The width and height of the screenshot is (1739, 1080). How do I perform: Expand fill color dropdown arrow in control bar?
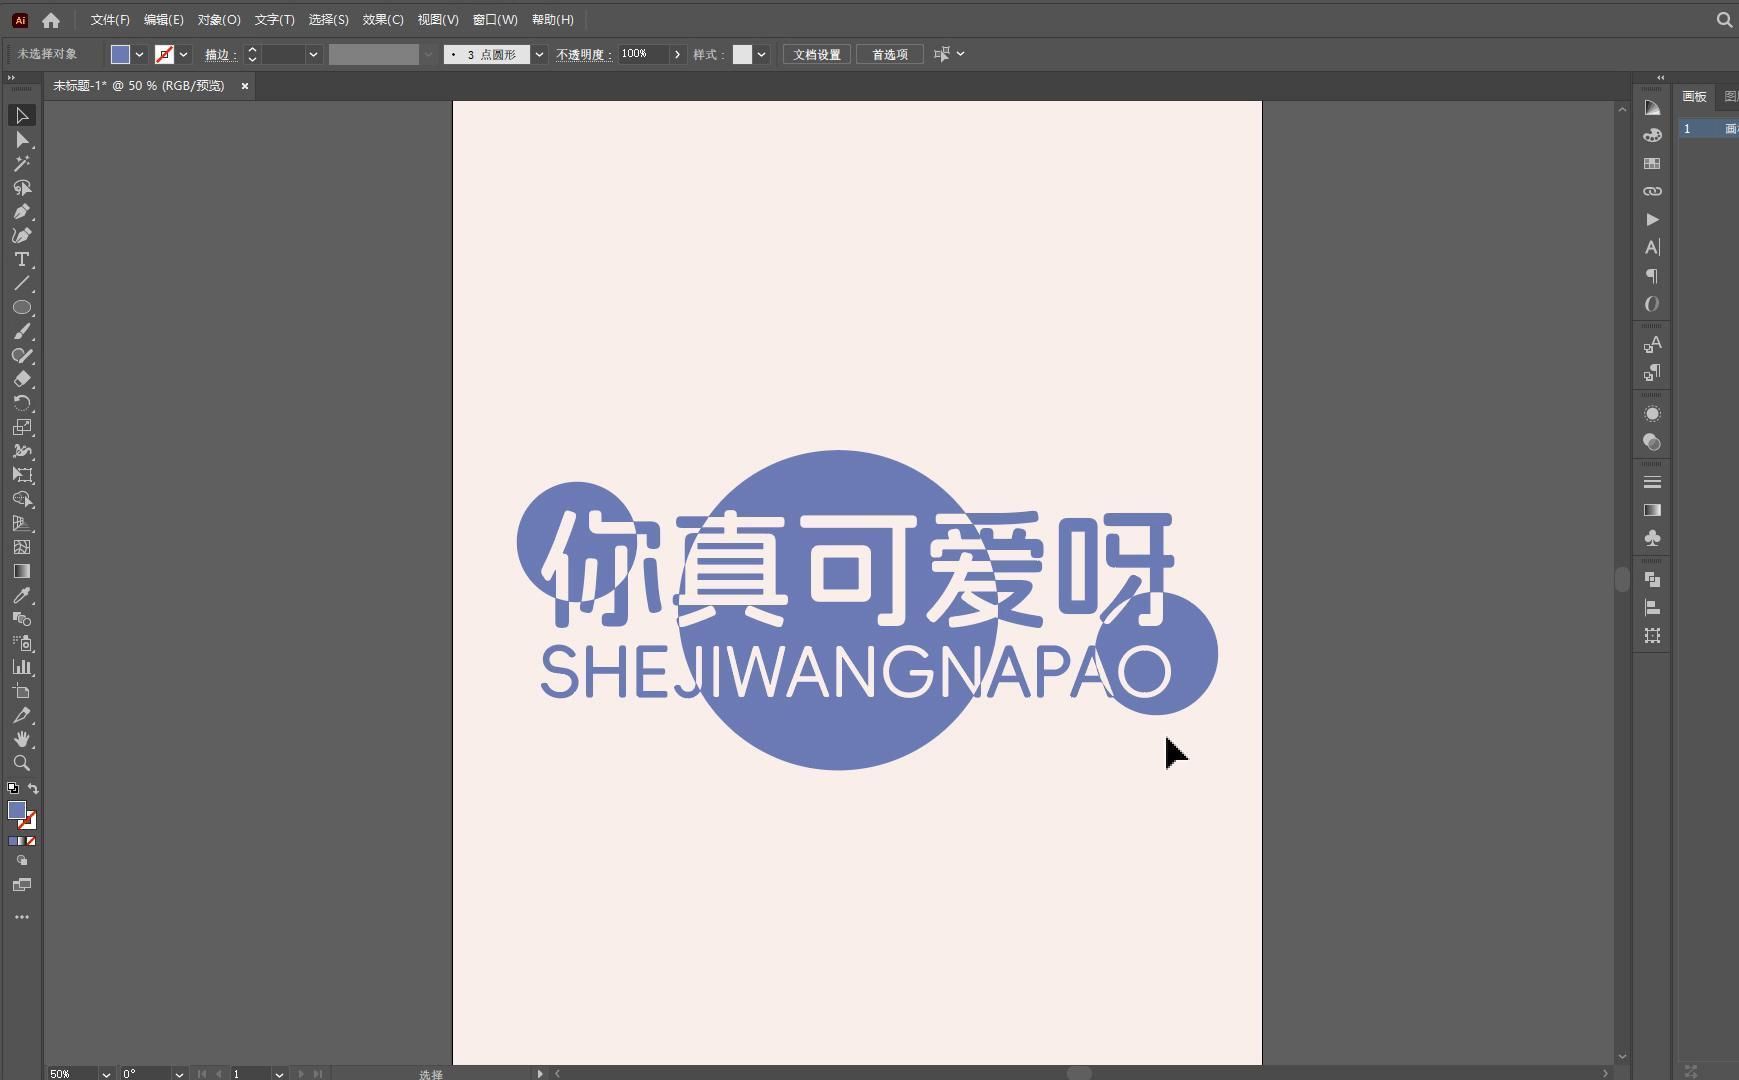pos(139,55)
